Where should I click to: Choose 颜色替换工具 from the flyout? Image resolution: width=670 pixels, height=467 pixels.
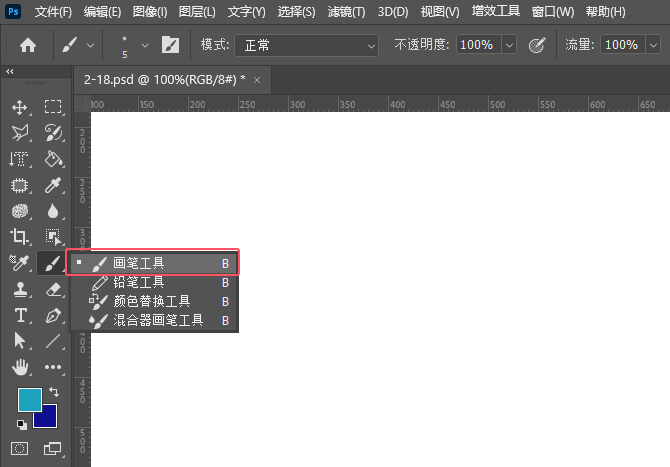(x=154, y=301)
